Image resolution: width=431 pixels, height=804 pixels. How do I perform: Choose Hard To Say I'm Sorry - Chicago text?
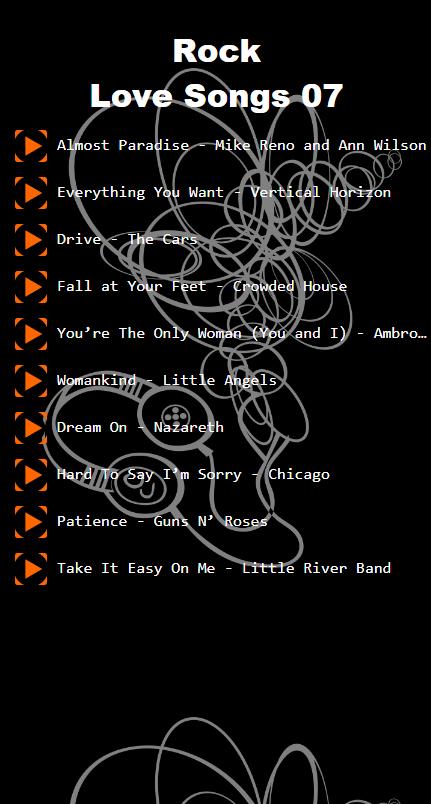pos(193,474)
